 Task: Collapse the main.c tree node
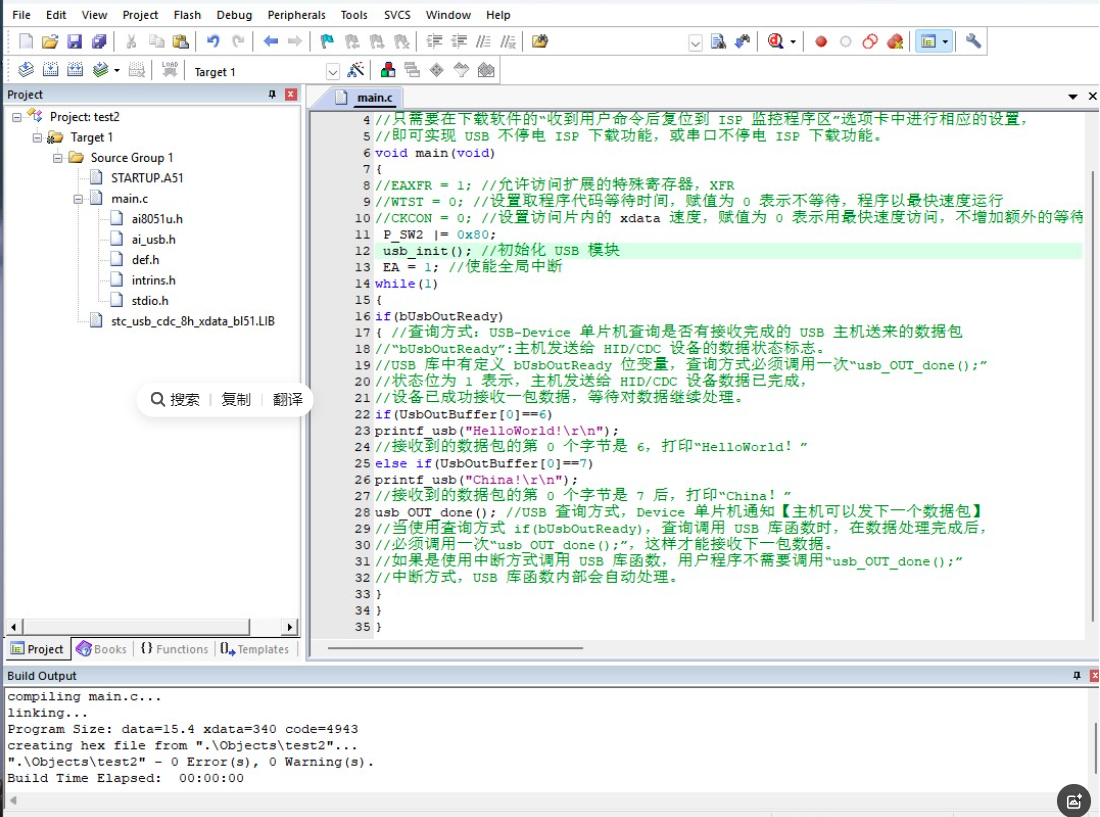(78, 199)
